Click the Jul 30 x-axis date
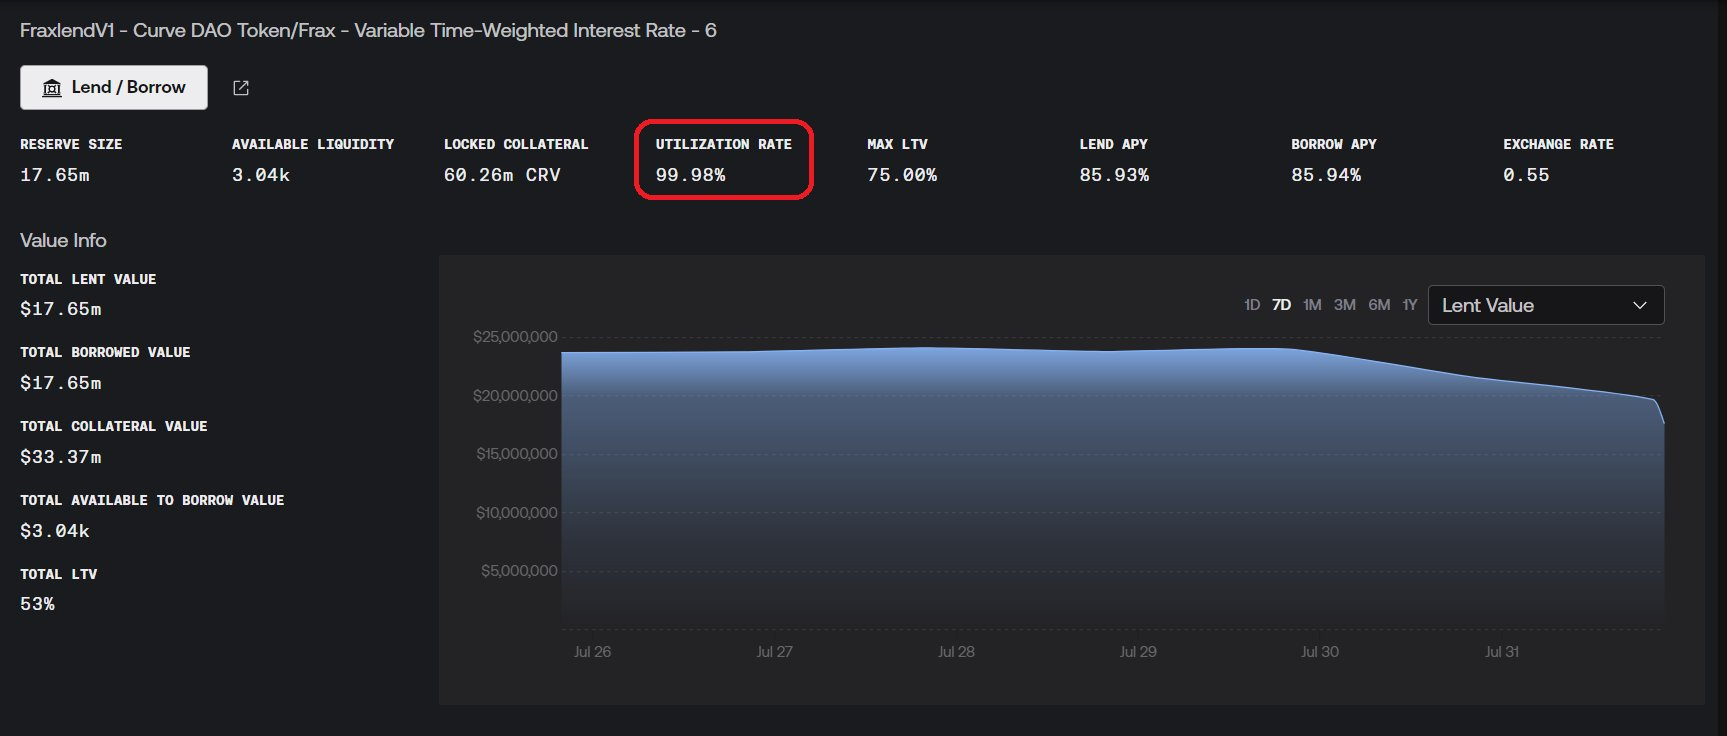This screenshot has width=1727, height=736. [x=1320, y=652]
